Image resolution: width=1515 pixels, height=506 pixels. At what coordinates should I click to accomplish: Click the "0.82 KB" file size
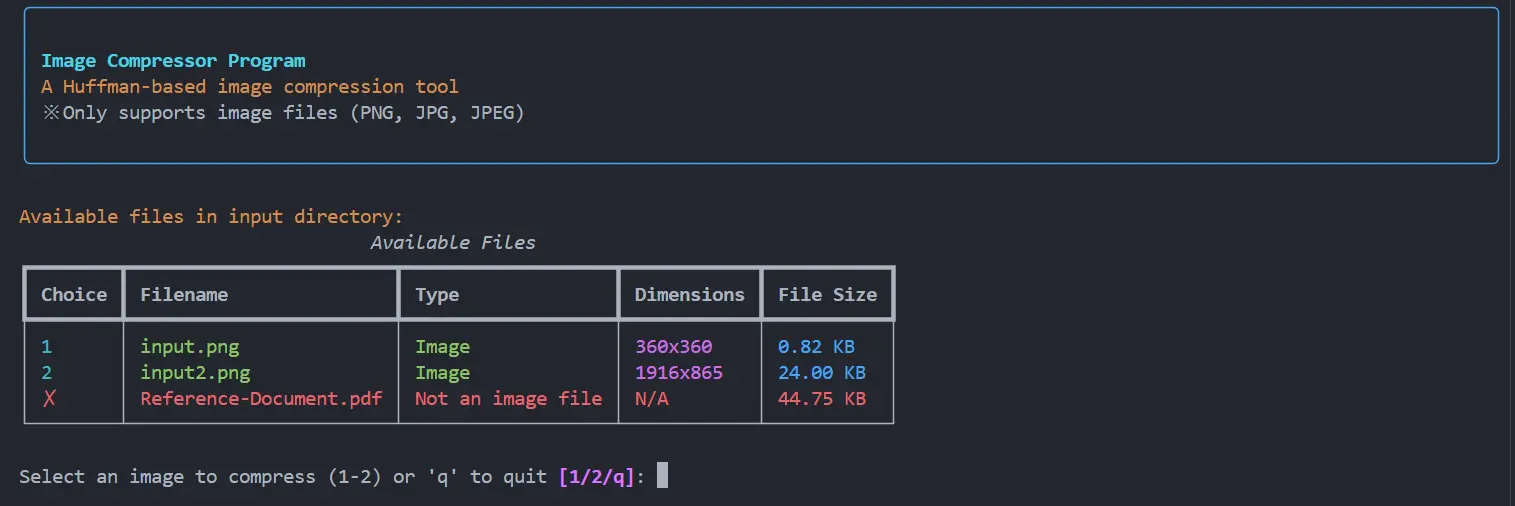pyautogui.click(x=817, y=347)
